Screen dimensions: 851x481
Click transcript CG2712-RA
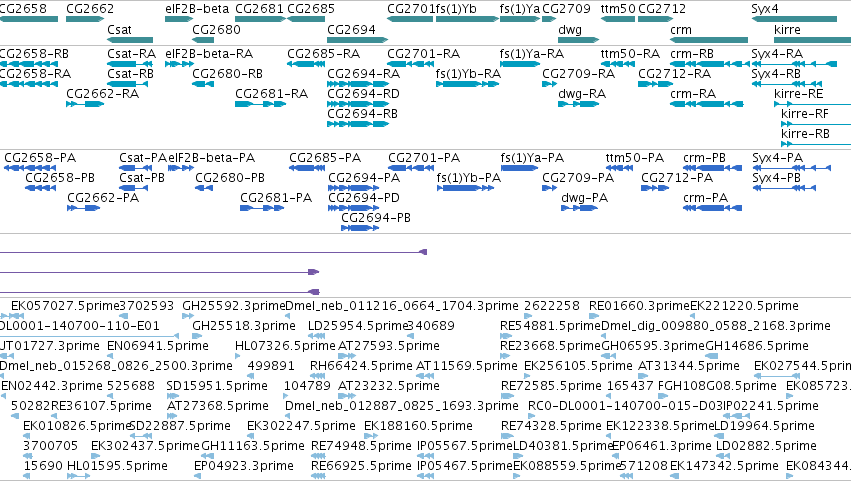point(656,84)
